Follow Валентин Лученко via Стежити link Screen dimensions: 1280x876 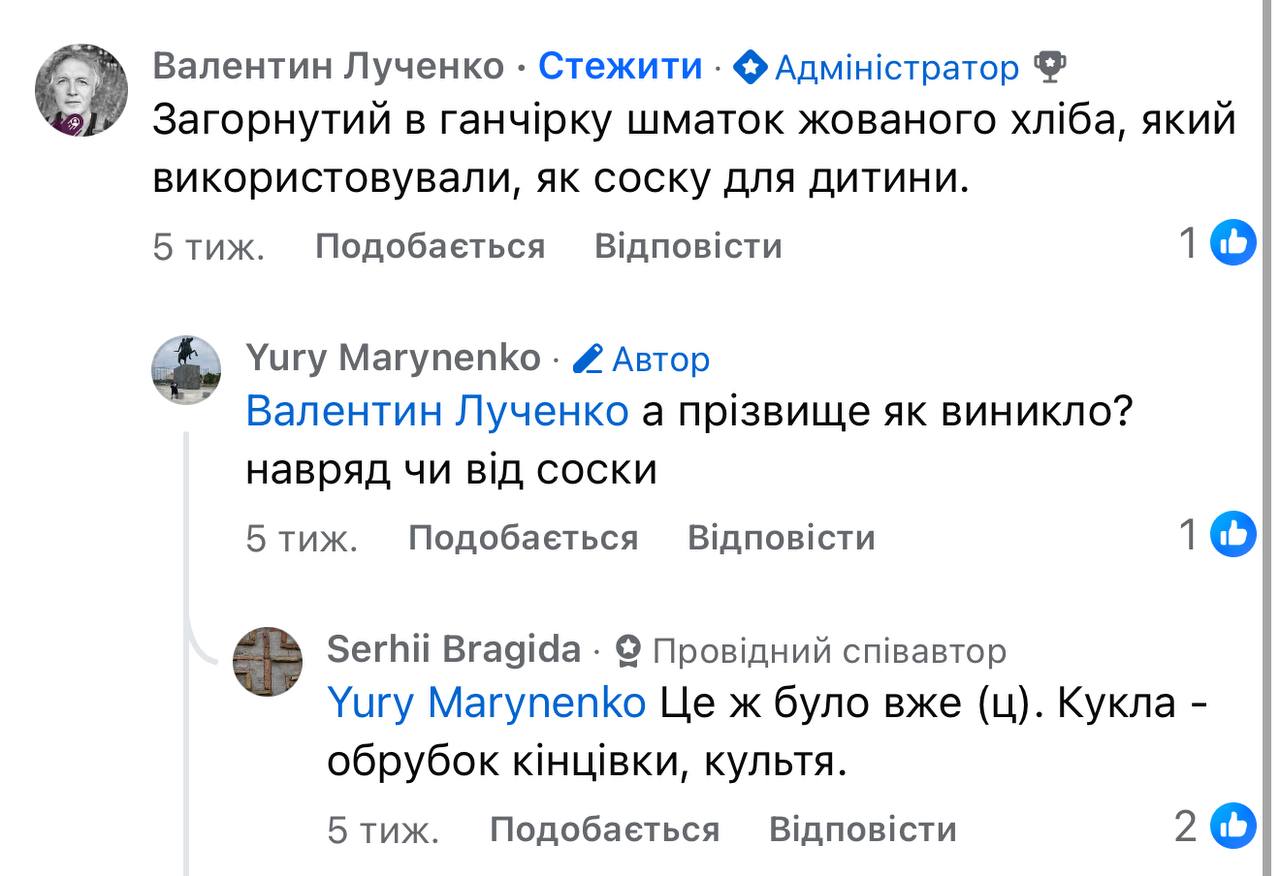[x=620, y=66]
